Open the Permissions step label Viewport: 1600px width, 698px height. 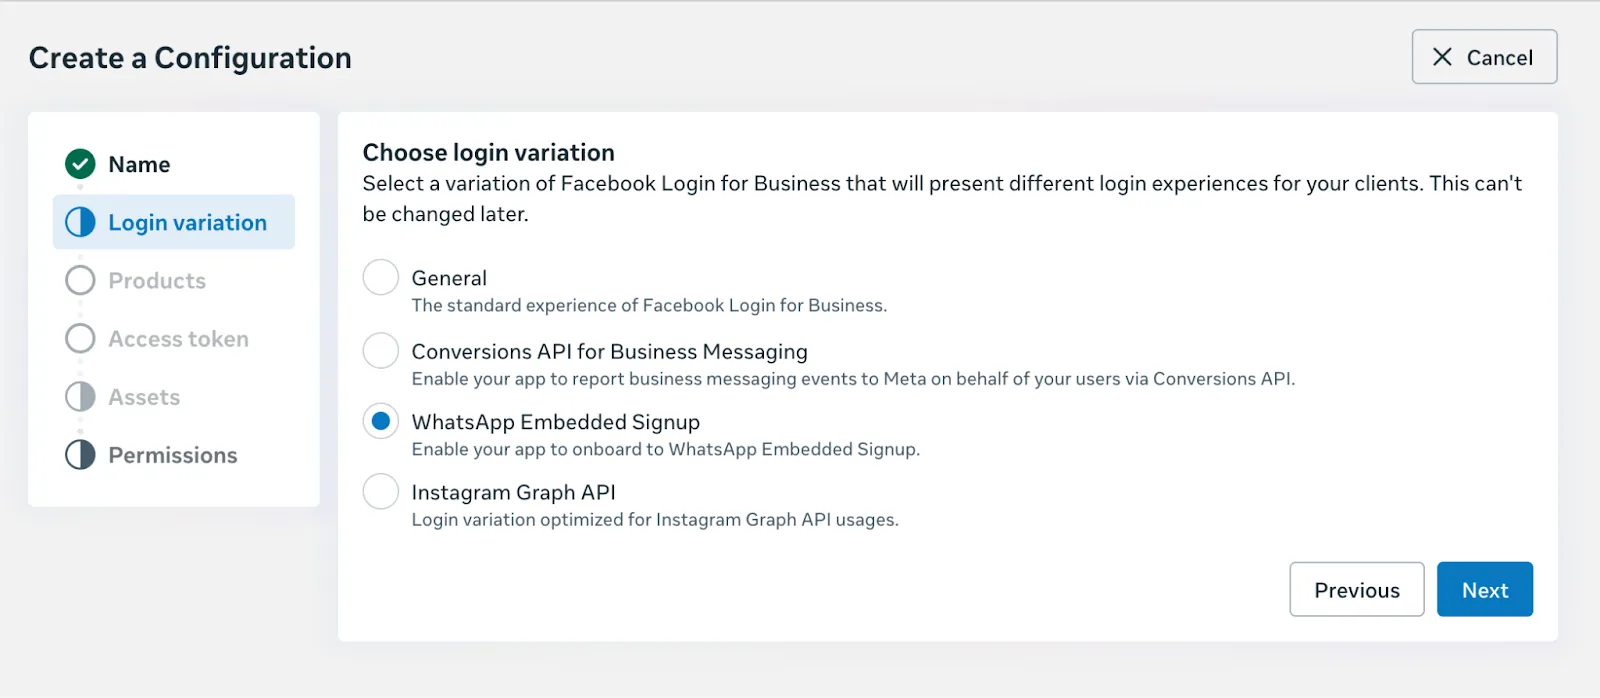(x=173, y=455)
